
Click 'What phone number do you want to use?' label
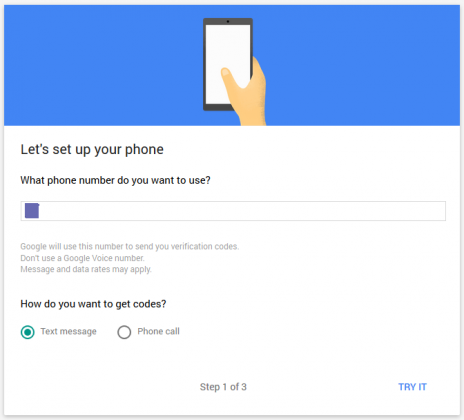(115, 180)
